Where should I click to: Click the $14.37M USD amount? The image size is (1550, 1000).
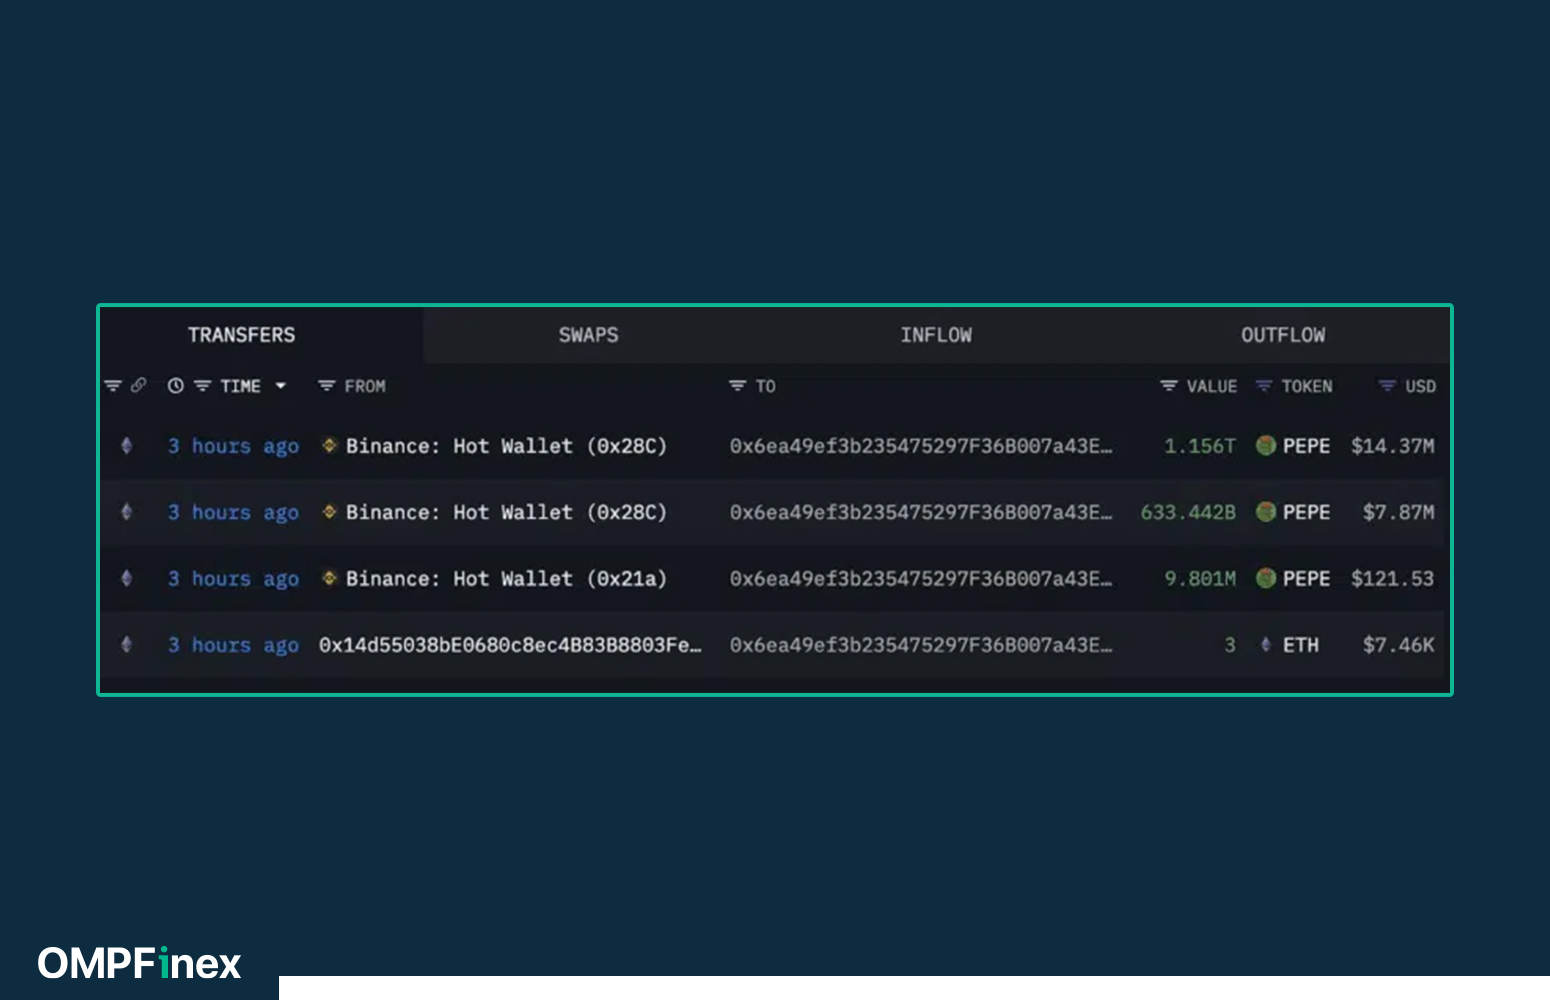coord(1392,446)
